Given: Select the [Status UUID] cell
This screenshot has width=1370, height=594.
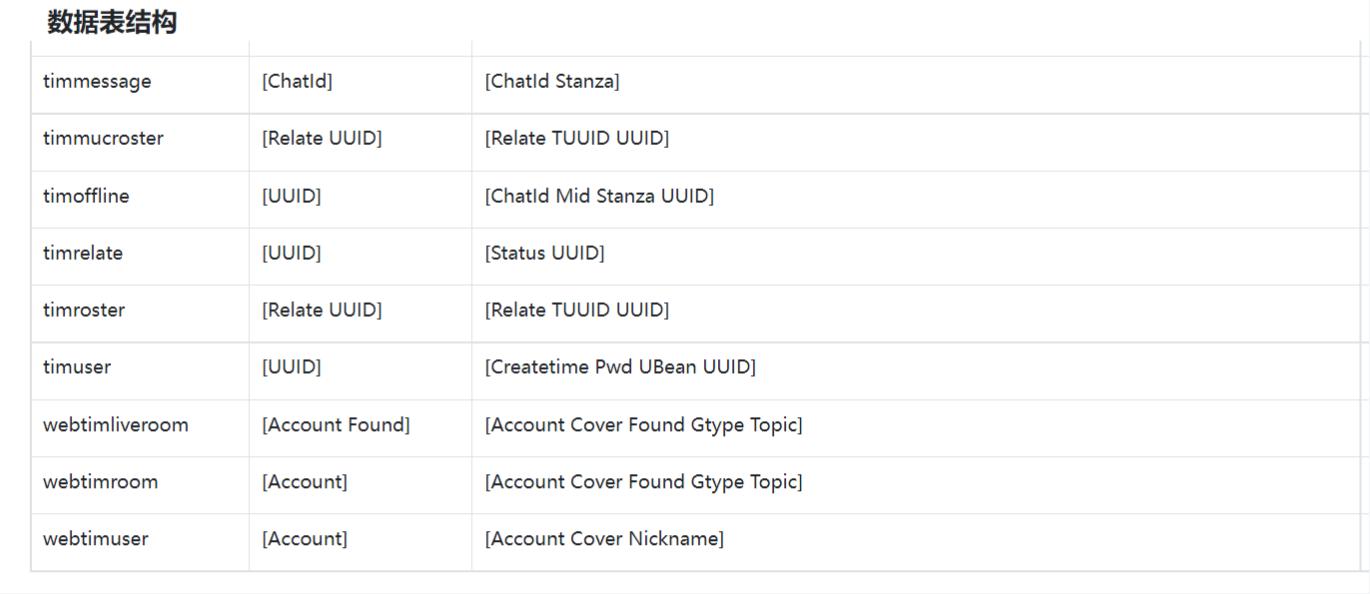Looking at the screenshot, I should point(545,253).
